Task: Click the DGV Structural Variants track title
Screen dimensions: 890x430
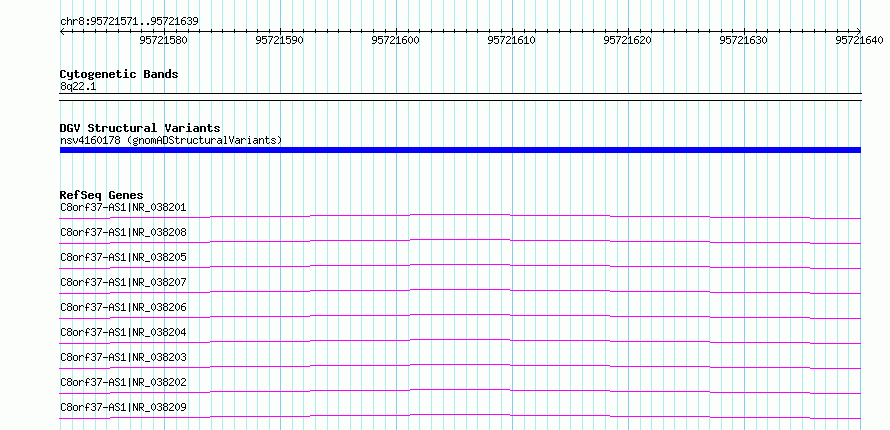Action: pyautogui.click(x=140, y=128)
